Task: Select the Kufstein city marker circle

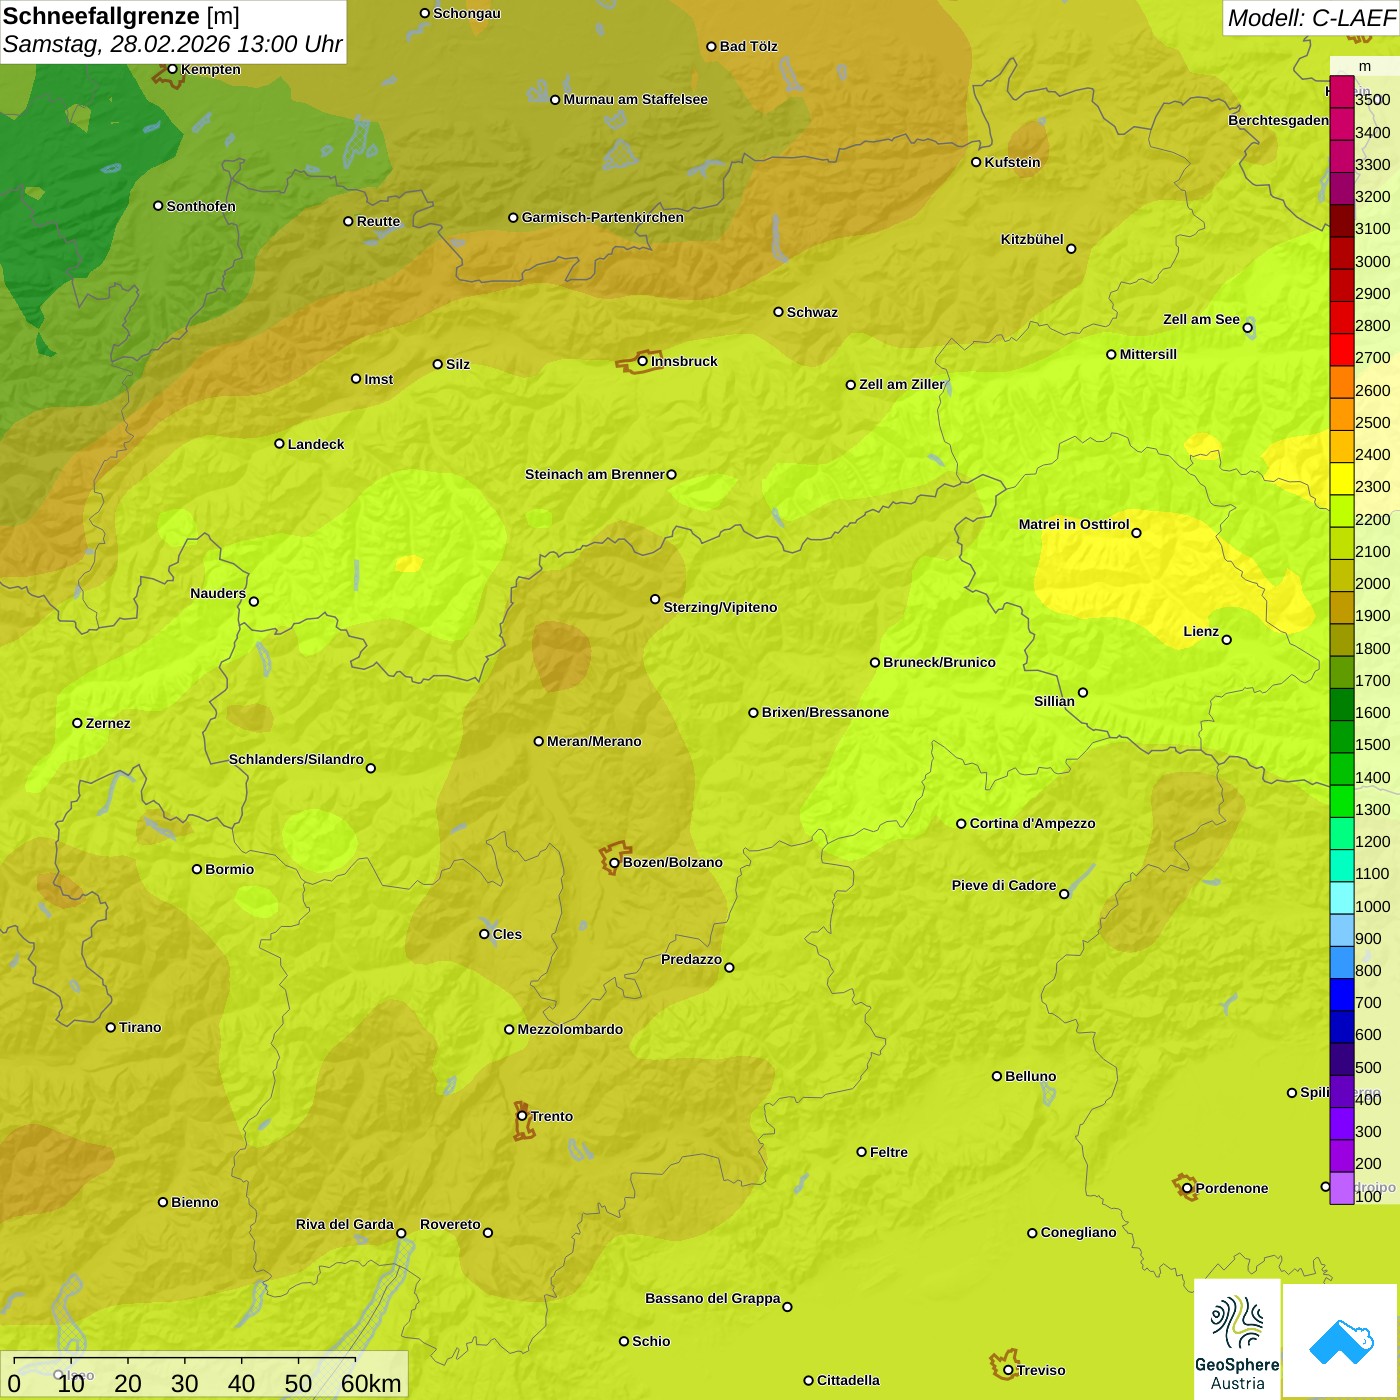Action: [x=976, y=162]
